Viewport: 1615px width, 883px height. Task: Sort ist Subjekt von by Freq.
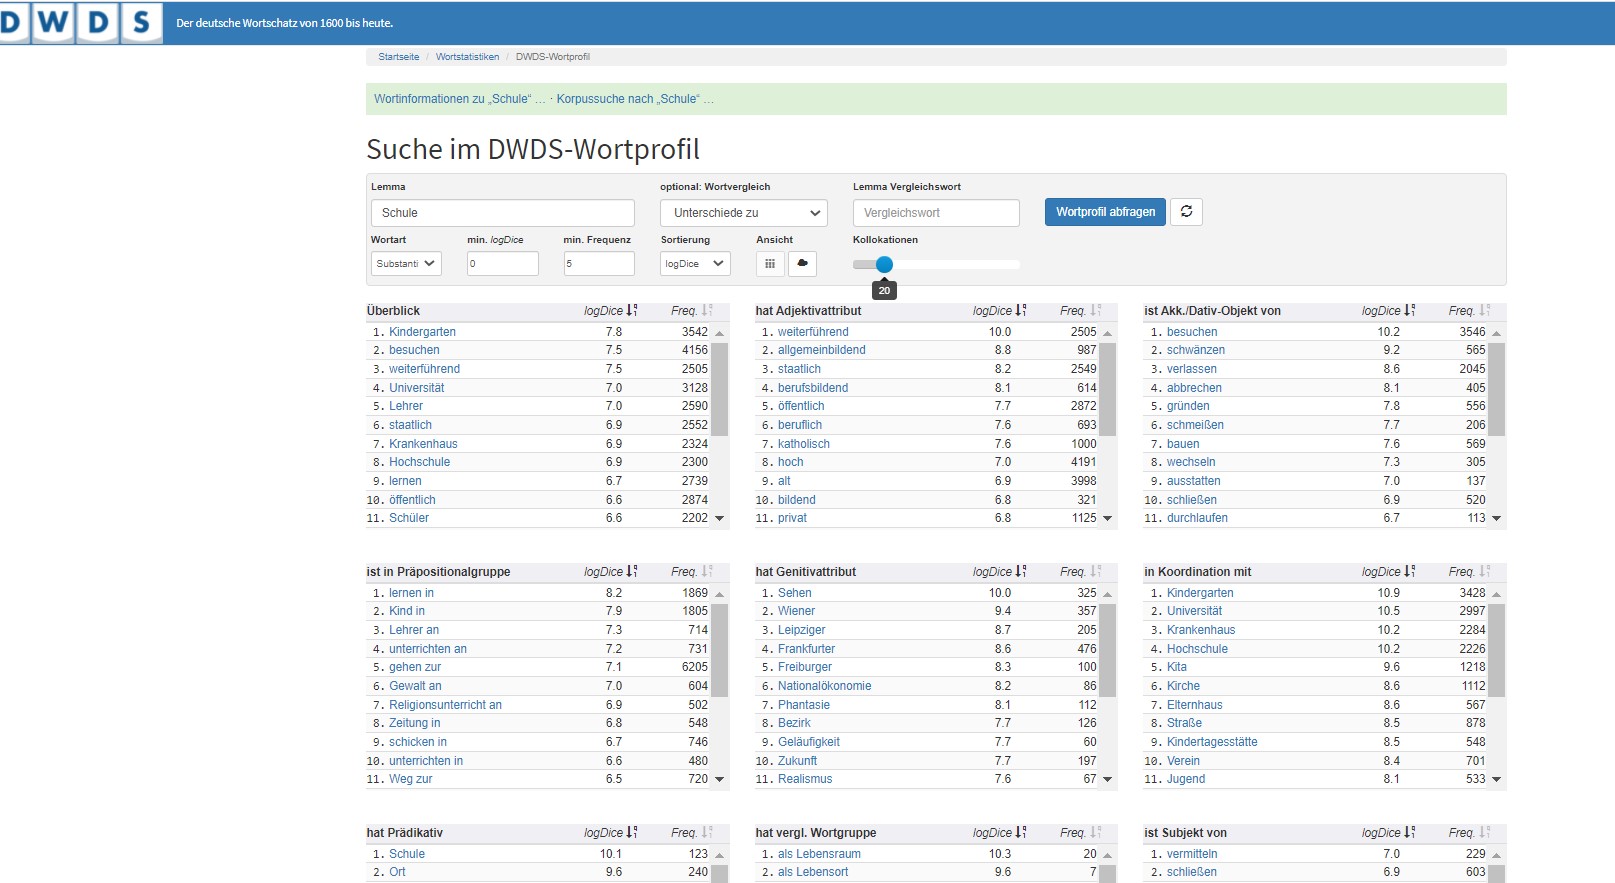1470,833
